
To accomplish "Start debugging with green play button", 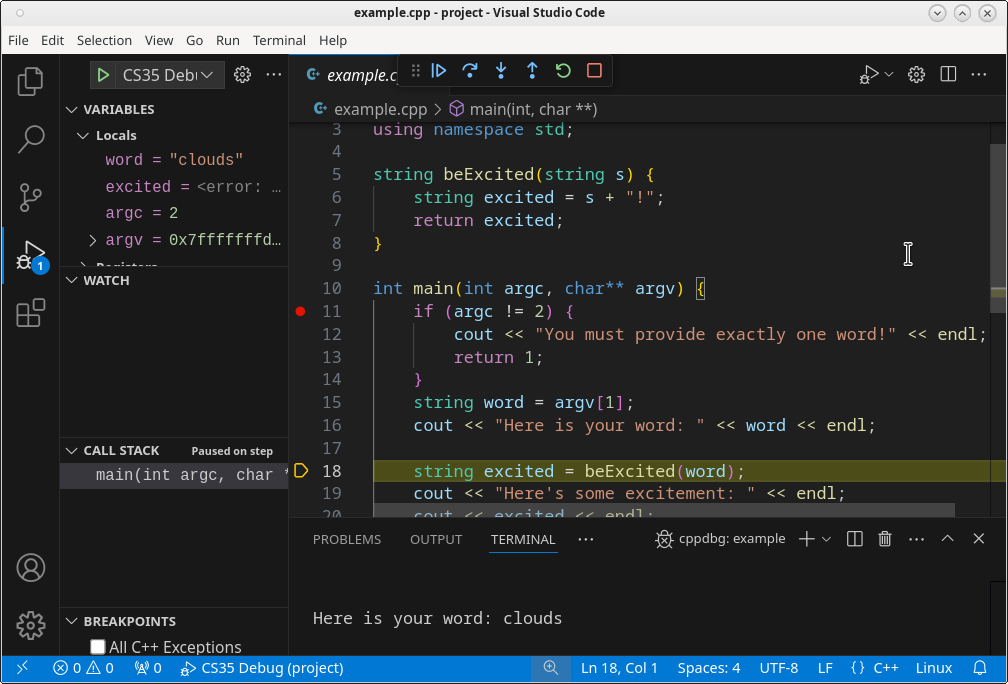I will point(102,75).
